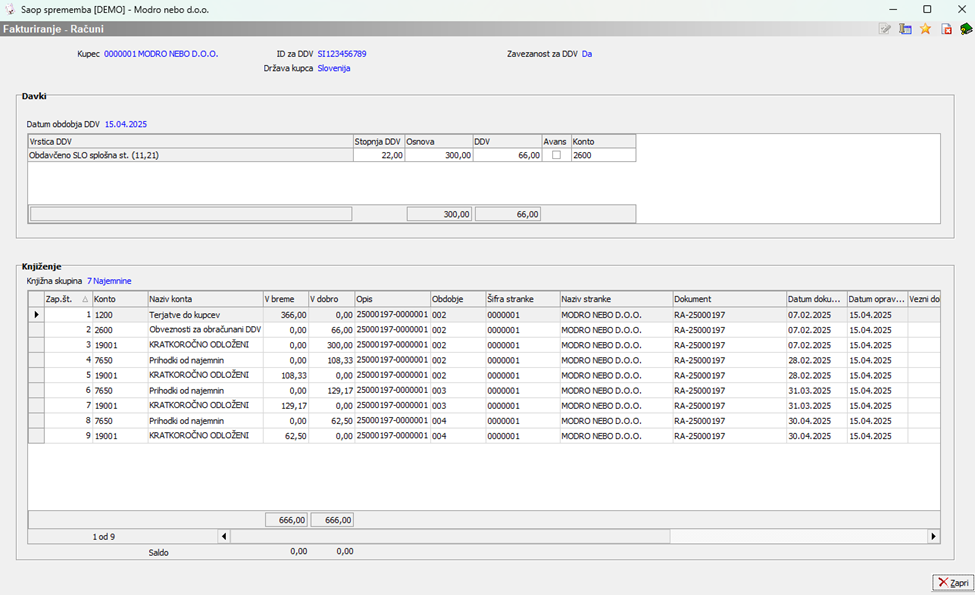Viewport: 975px width, 595px height.
Task: Click the 7 Najemnine booking group link
Action: tap(109, 281)
